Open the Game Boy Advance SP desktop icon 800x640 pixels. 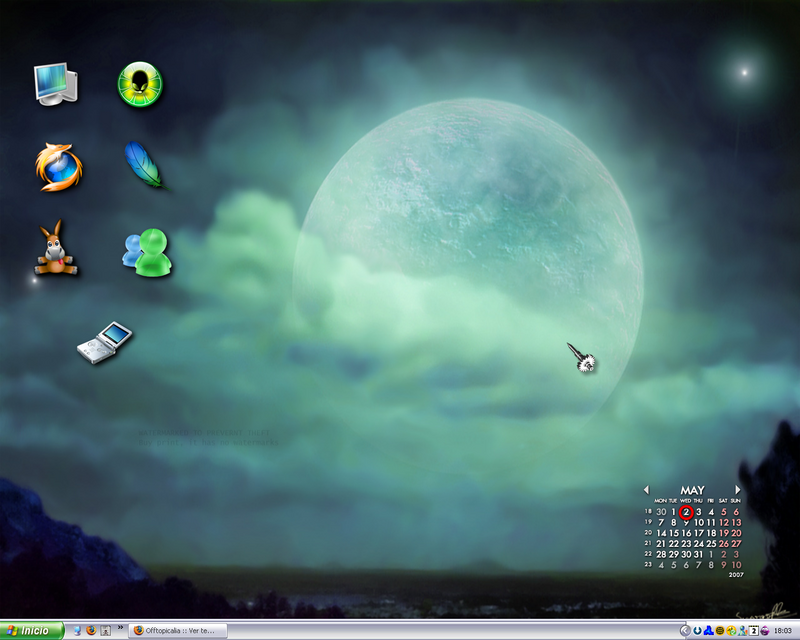point(105,342)
